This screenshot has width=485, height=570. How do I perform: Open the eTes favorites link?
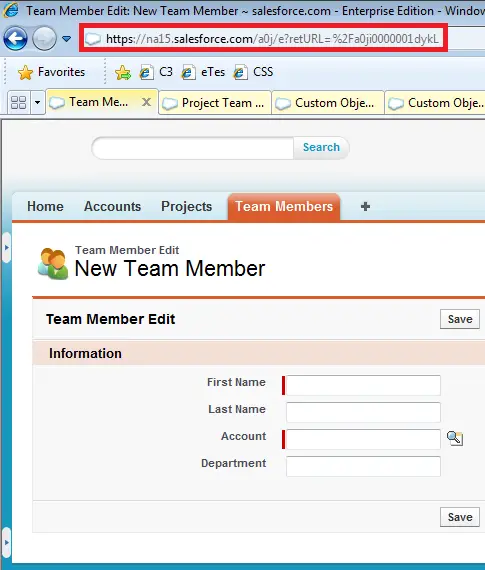tap(203, 72)
